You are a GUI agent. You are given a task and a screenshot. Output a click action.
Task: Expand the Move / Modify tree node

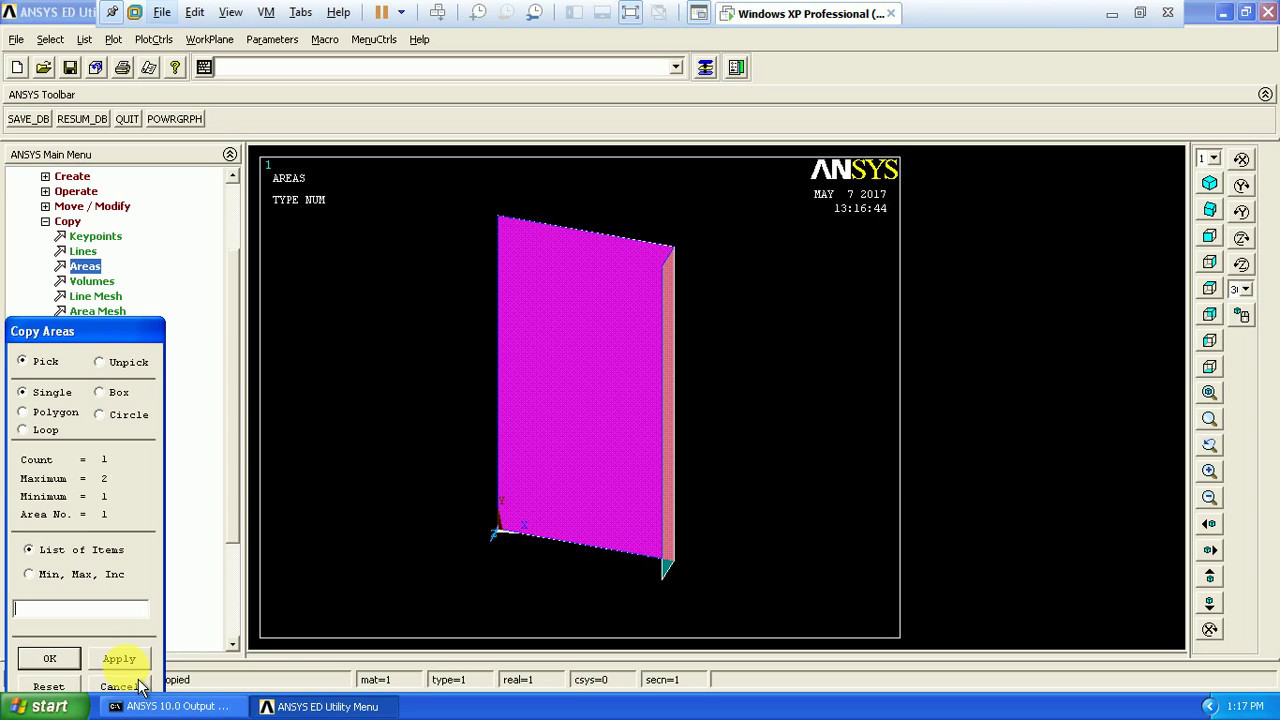[45, 206]
